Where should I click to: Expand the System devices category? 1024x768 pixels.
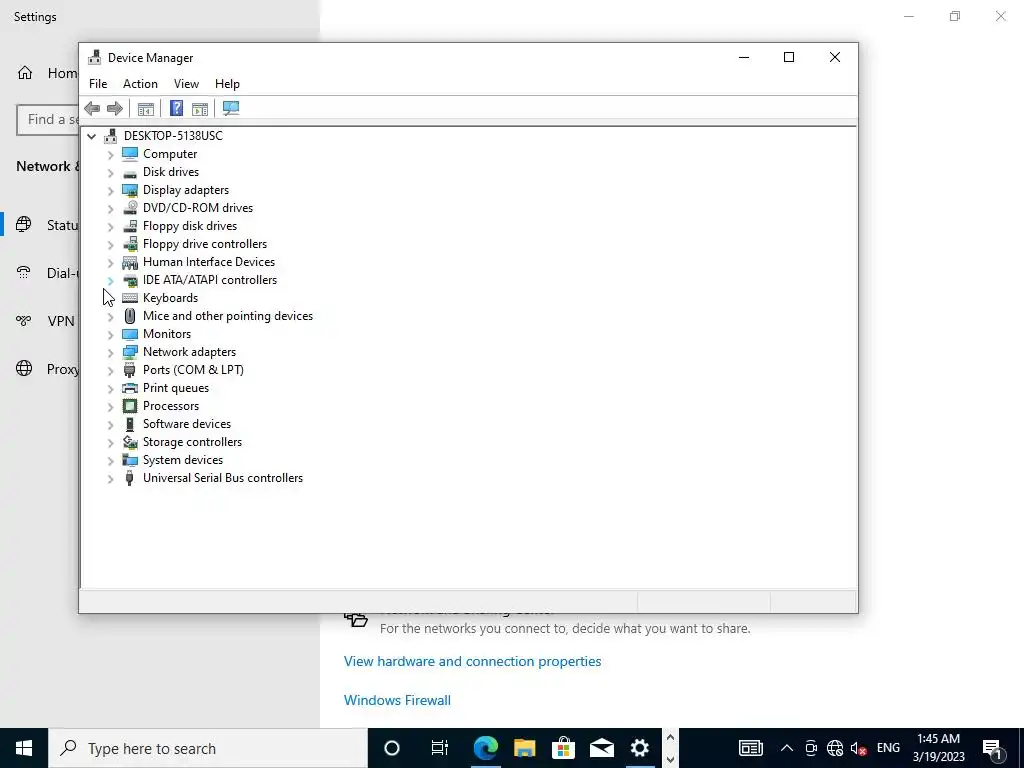(110, 461)
